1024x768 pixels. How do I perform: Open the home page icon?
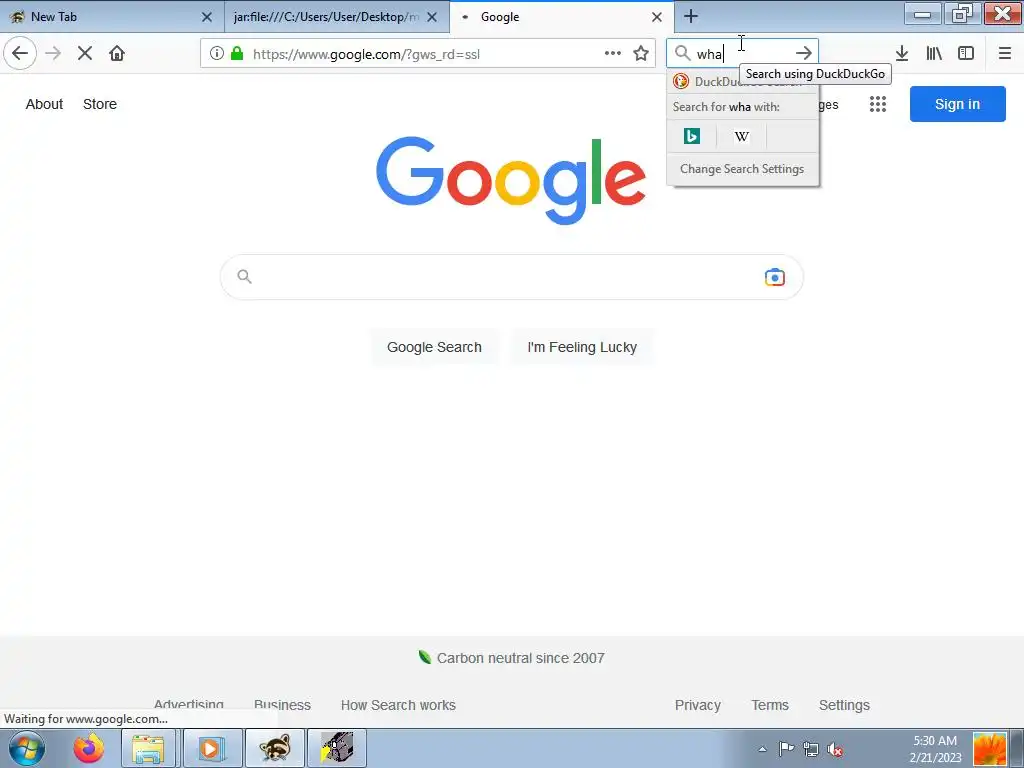click(x=117, y=53)
